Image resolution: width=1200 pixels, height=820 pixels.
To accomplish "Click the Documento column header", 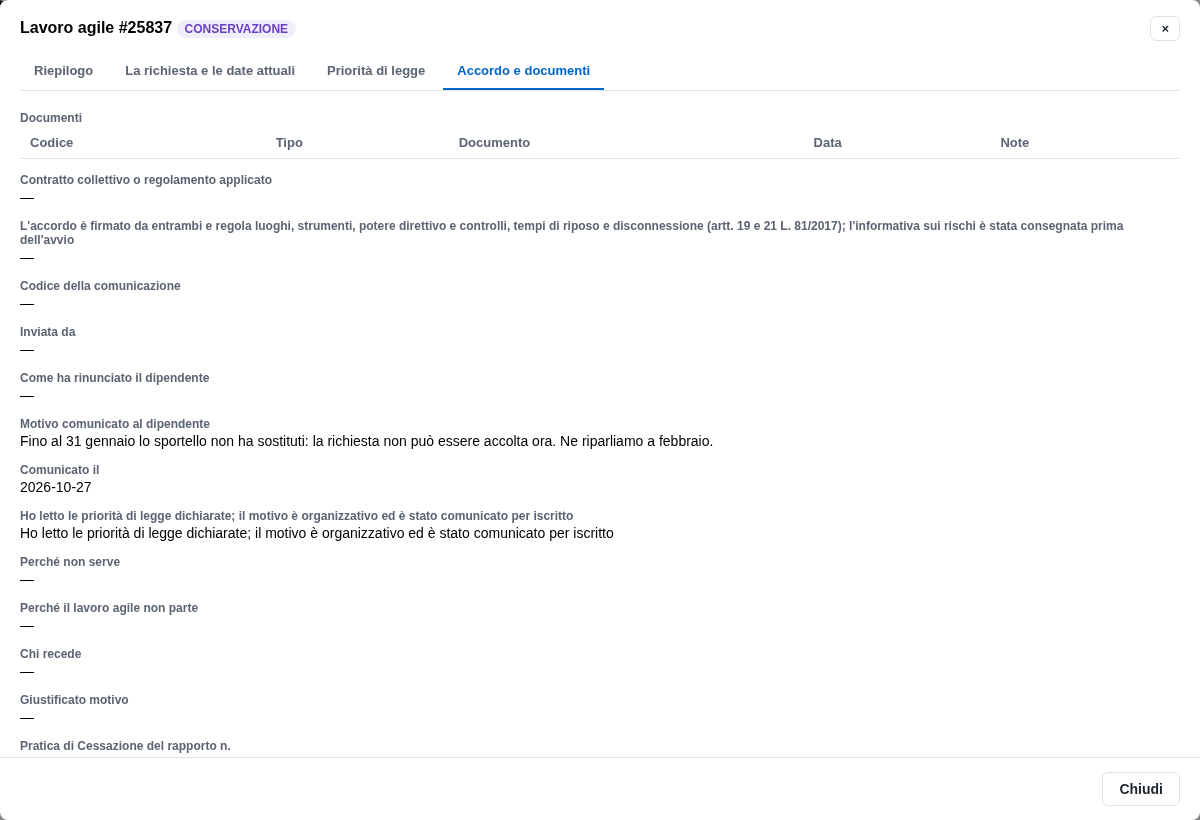I will coord(494,143).
